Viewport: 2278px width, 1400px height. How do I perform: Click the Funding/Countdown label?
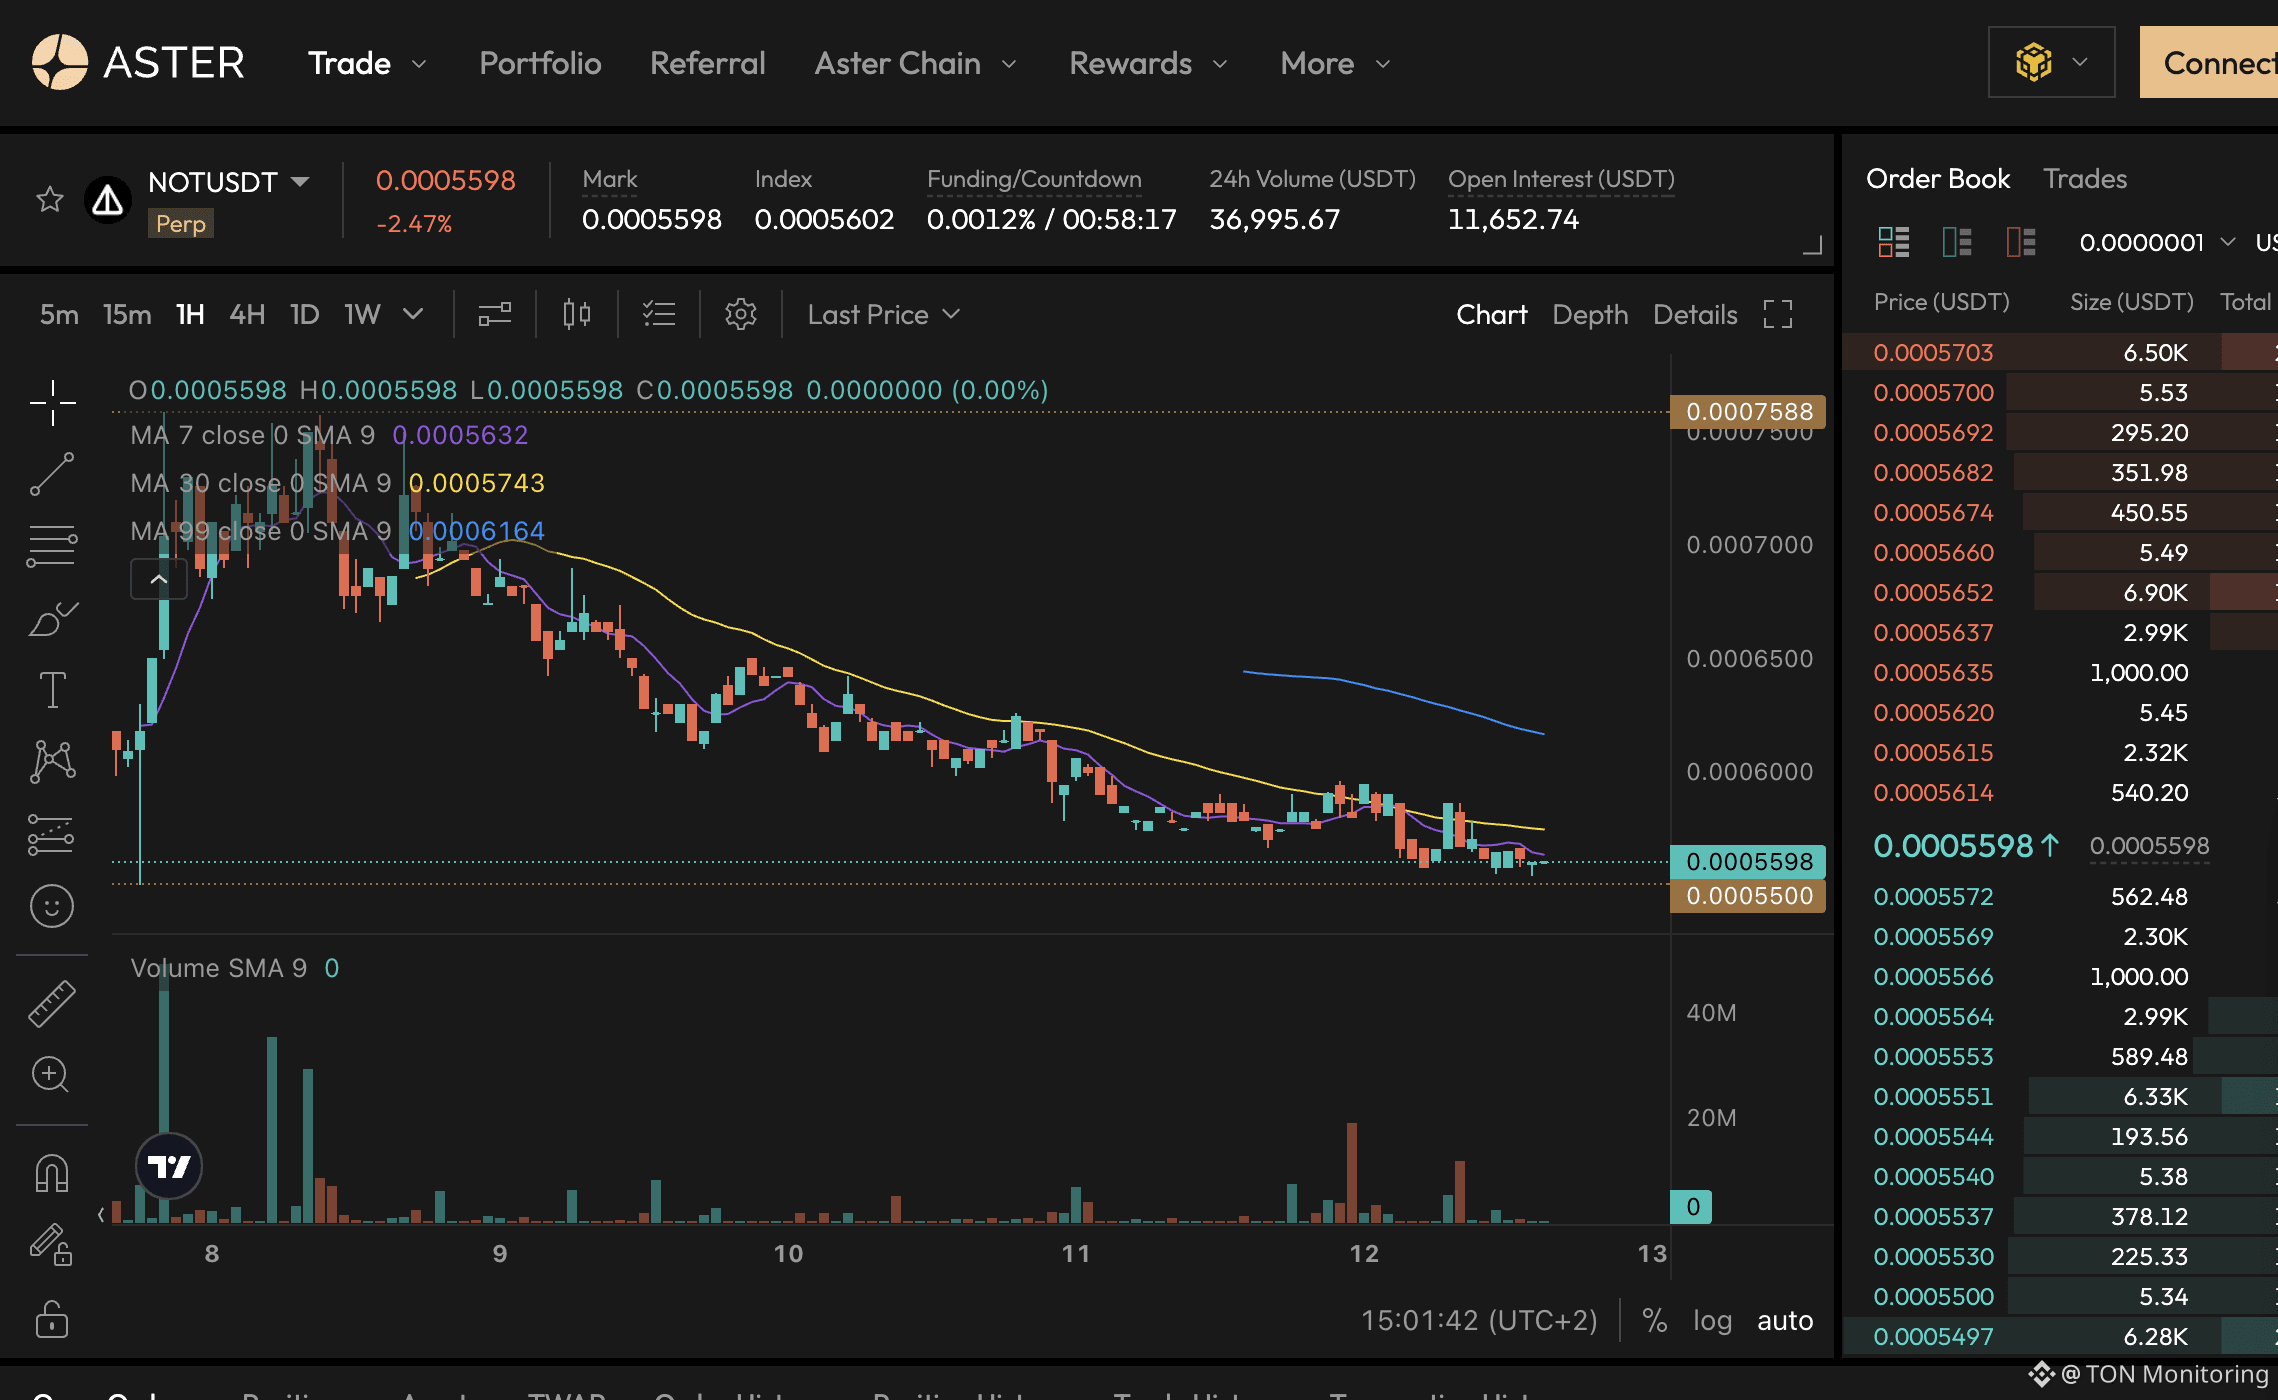(x=1034, y=179)
